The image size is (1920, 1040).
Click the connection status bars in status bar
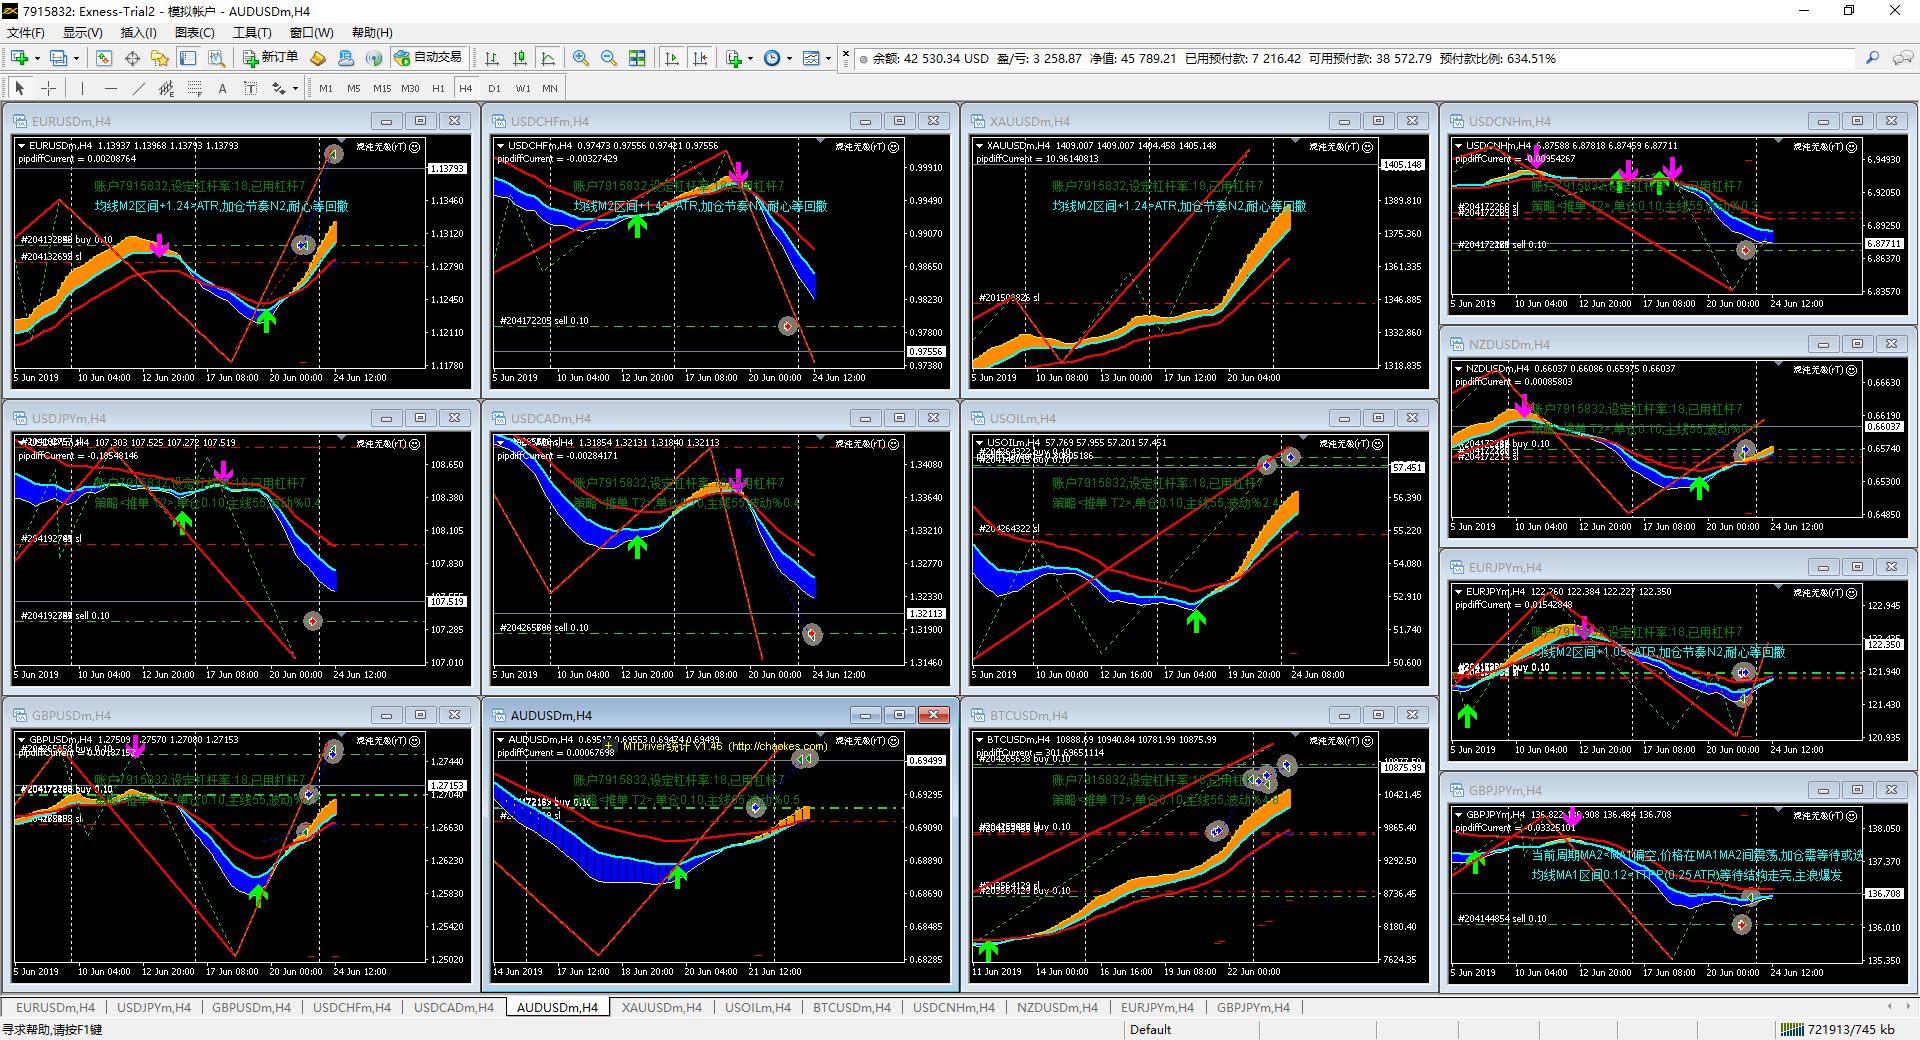(1792, 1029)
